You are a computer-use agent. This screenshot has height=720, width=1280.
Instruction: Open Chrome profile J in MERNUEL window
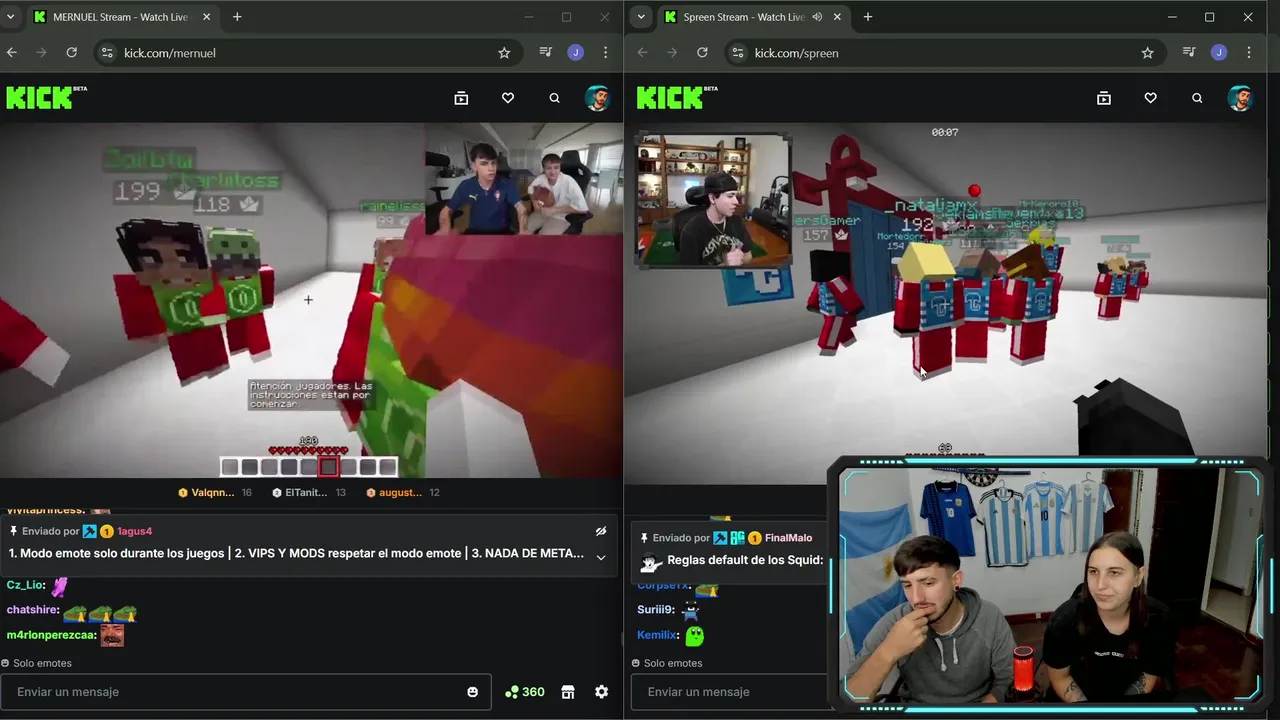[575, 53]
